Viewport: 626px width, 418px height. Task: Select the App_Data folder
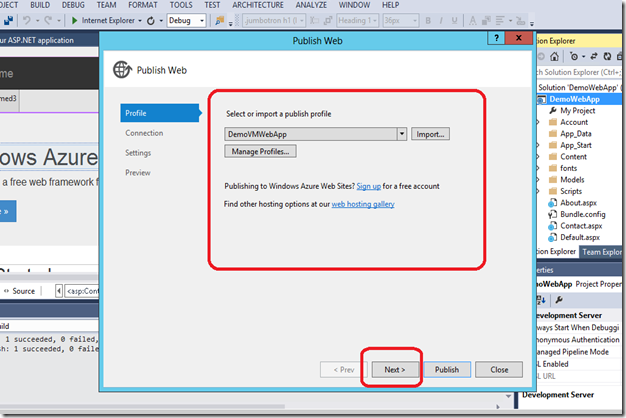click(x=575, y=134)
